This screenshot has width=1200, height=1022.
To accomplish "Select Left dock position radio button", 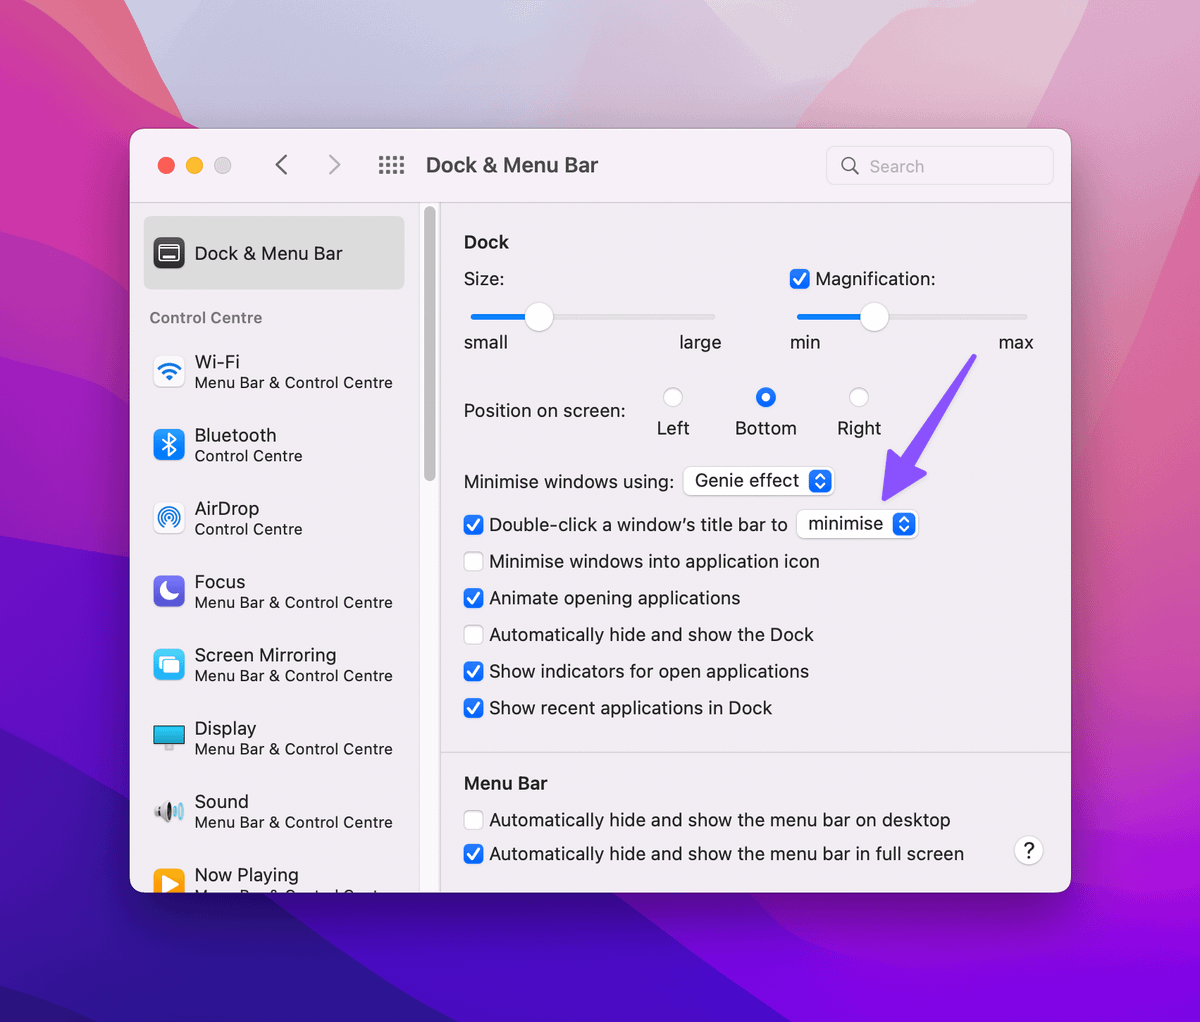I will coord(673,398).
